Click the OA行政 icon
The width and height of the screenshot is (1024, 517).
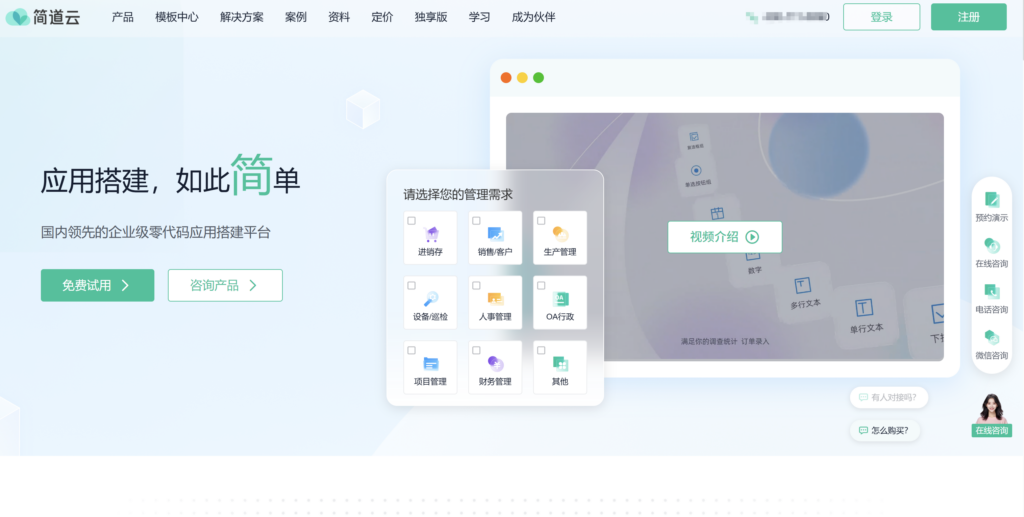560,298
